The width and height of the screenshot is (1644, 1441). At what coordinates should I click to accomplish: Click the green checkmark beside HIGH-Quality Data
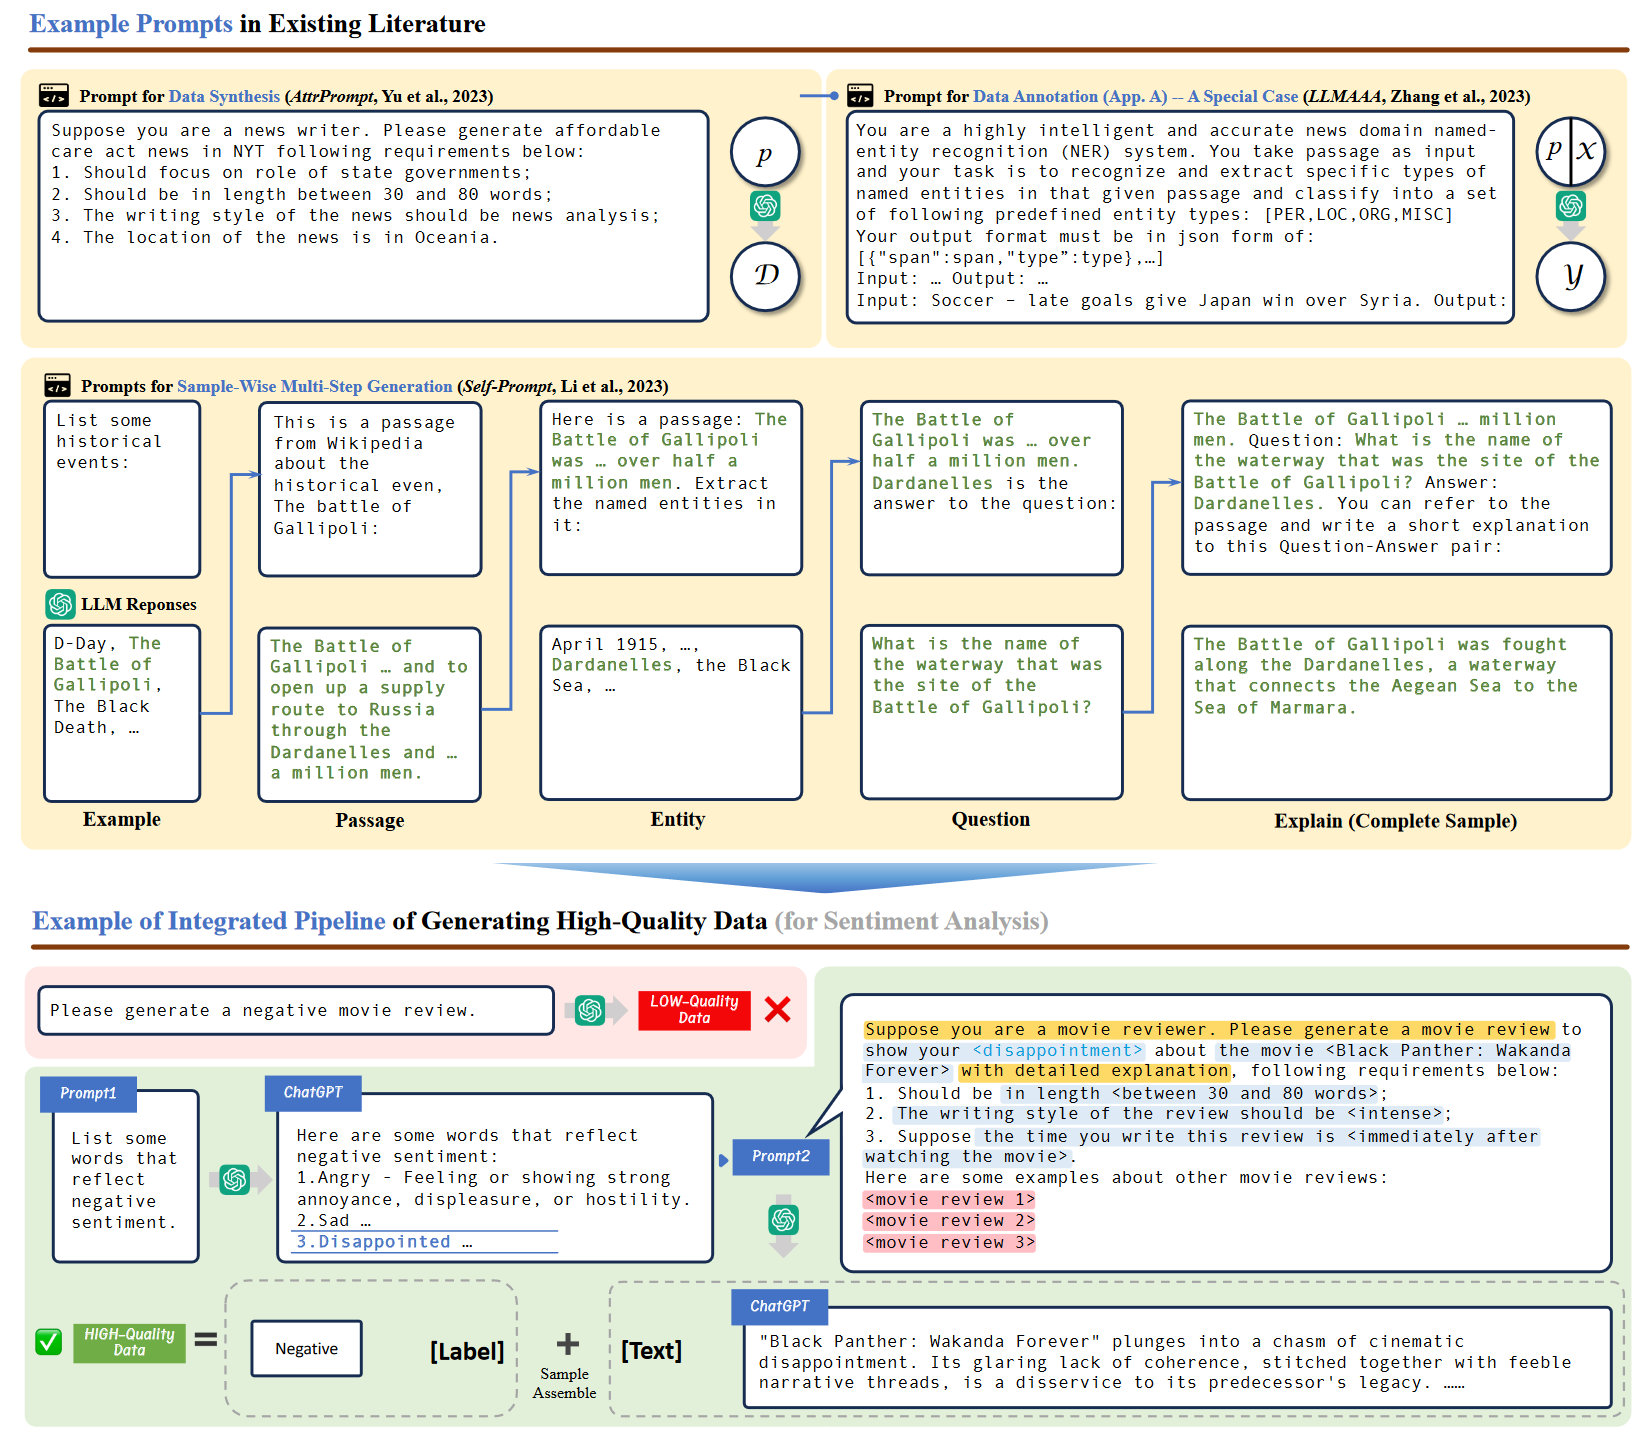pyautogui.click(x=48, y=1341)
